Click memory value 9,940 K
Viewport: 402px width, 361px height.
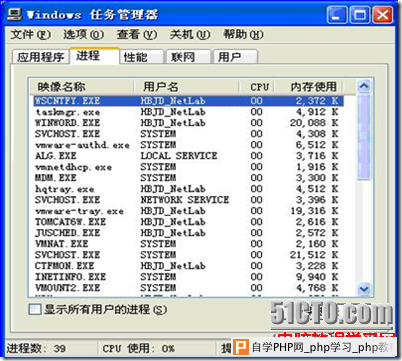click(x=317, y=277)
